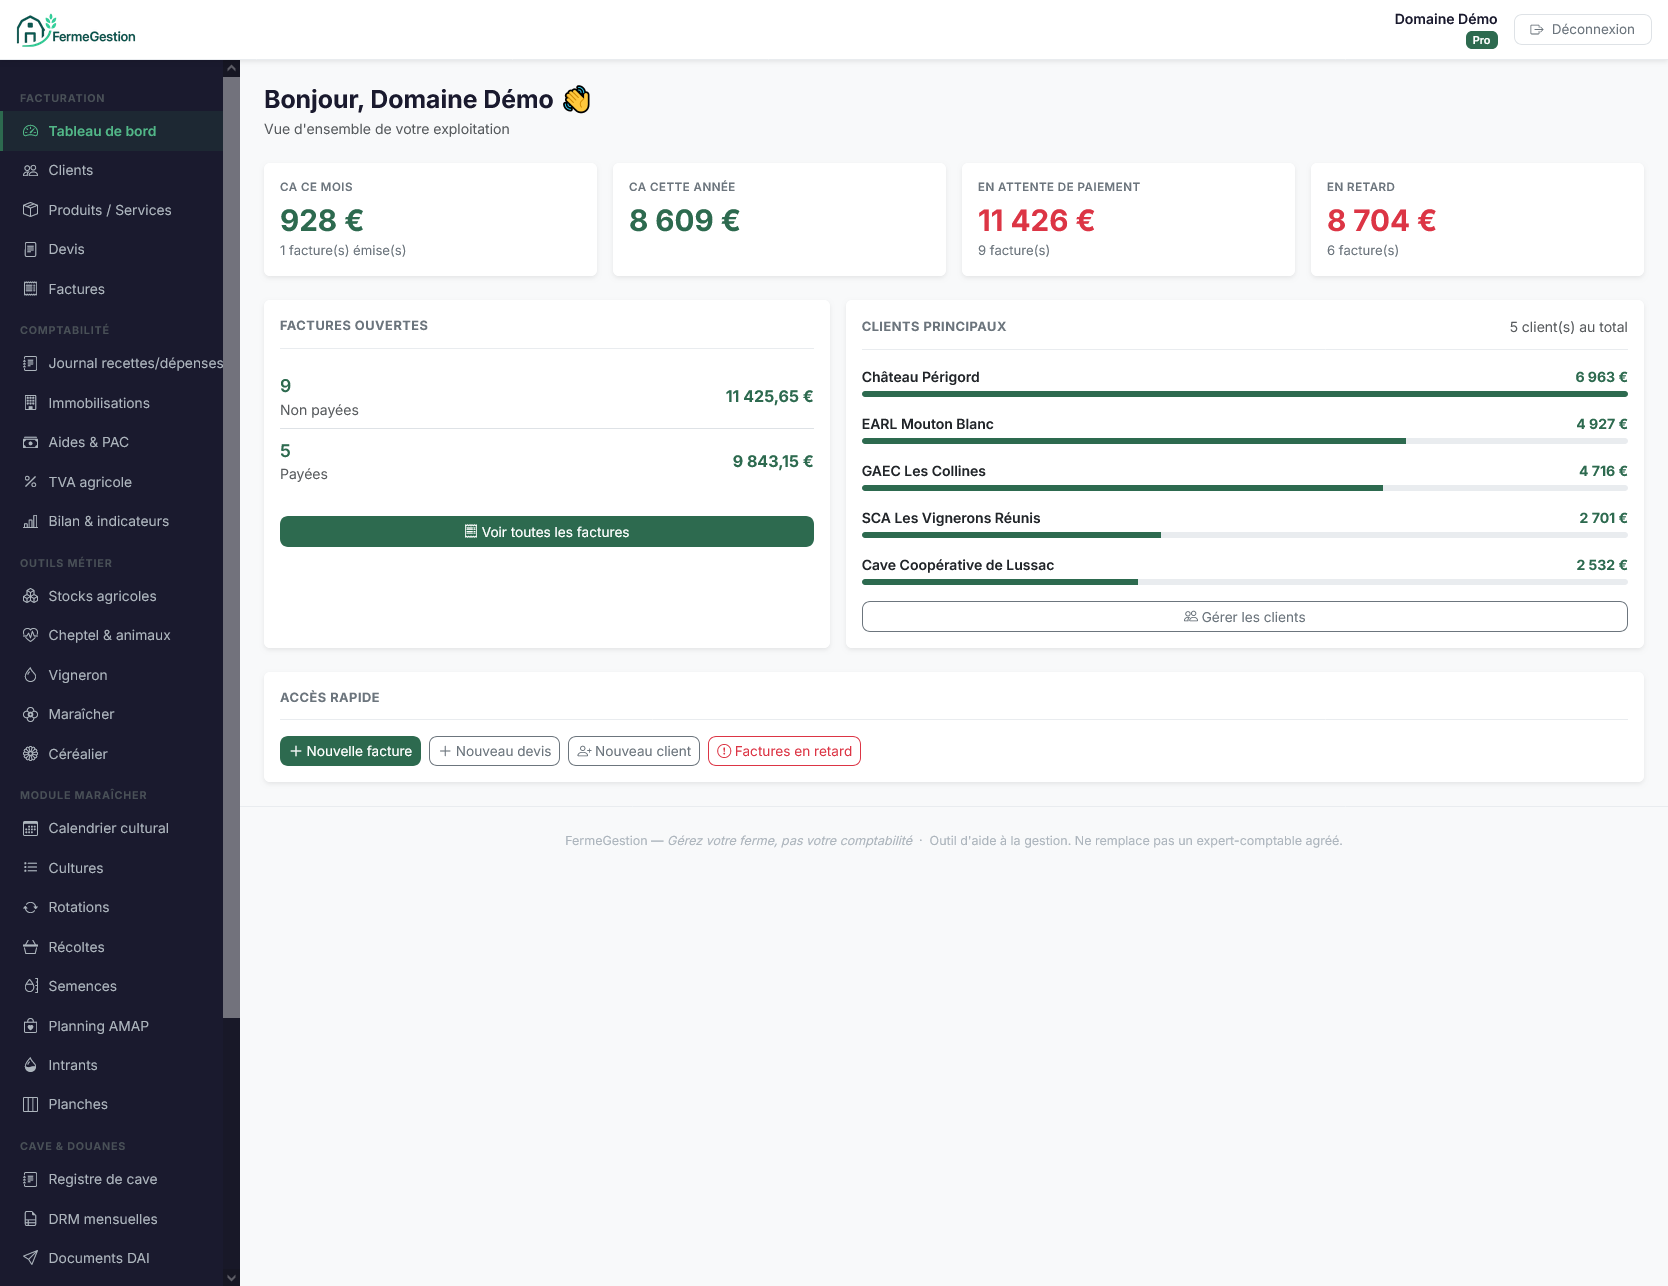Viewport: 1668px width, 1286px height.
Task: Click Gérer les clients button
Action: [1244, 617]
